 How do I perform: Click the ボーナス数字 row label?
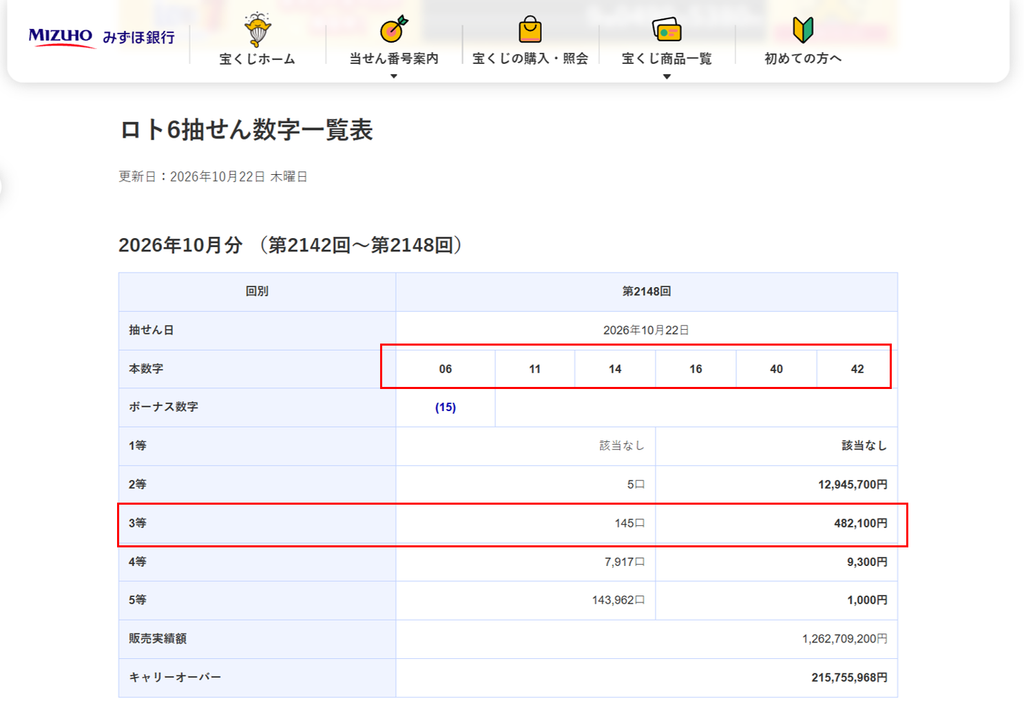tap(163, 407)
